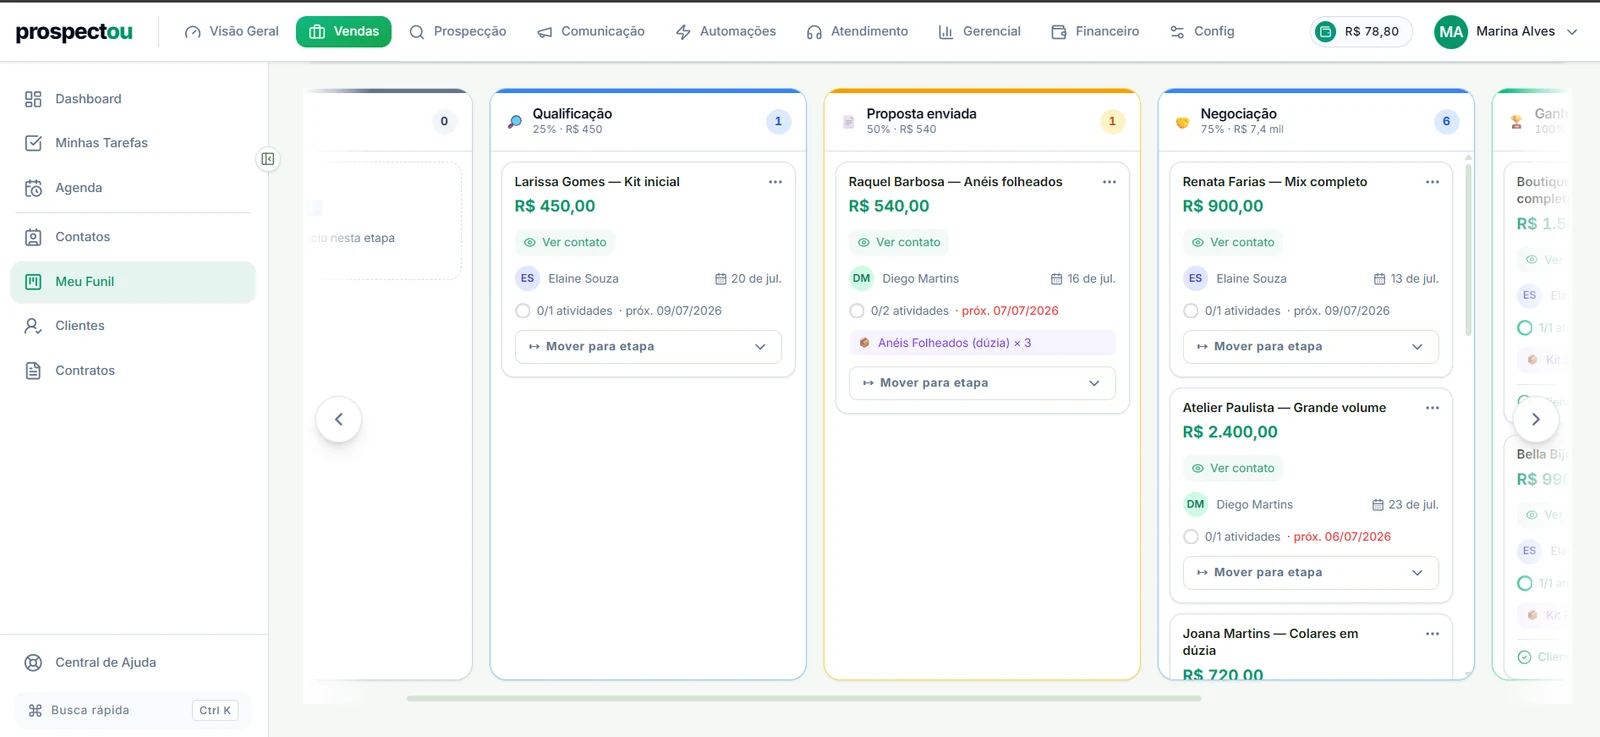Open Dashboard in the sidebar

click(x=133, y=99)
